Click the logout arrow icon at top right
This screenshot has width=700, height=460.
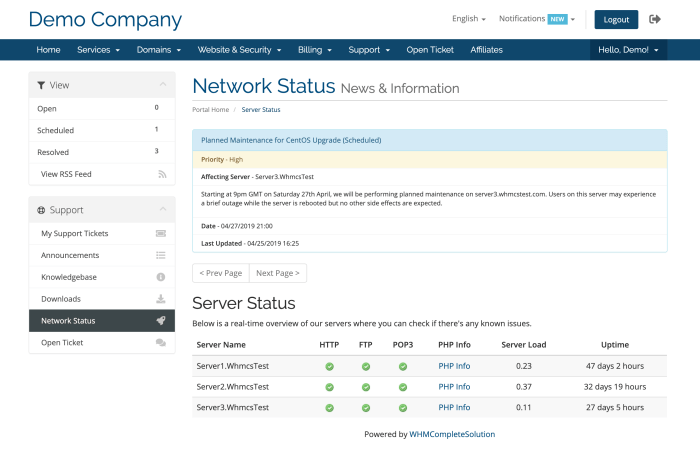click(x=654, y=19)
